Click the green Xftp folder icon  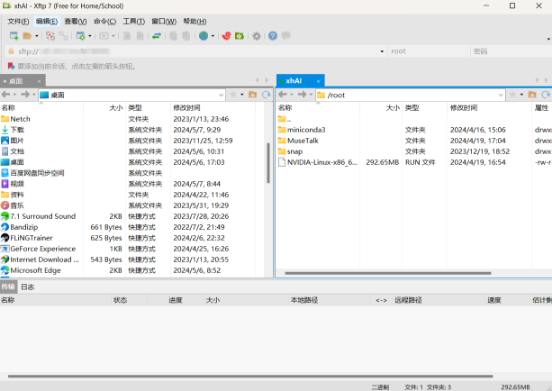tap(239, 36)
